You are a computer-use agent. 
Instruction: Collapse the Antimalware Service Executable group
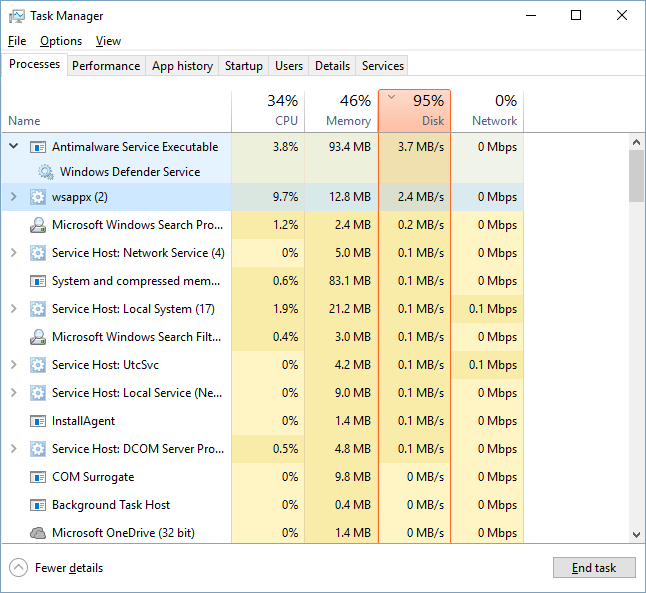14,146
